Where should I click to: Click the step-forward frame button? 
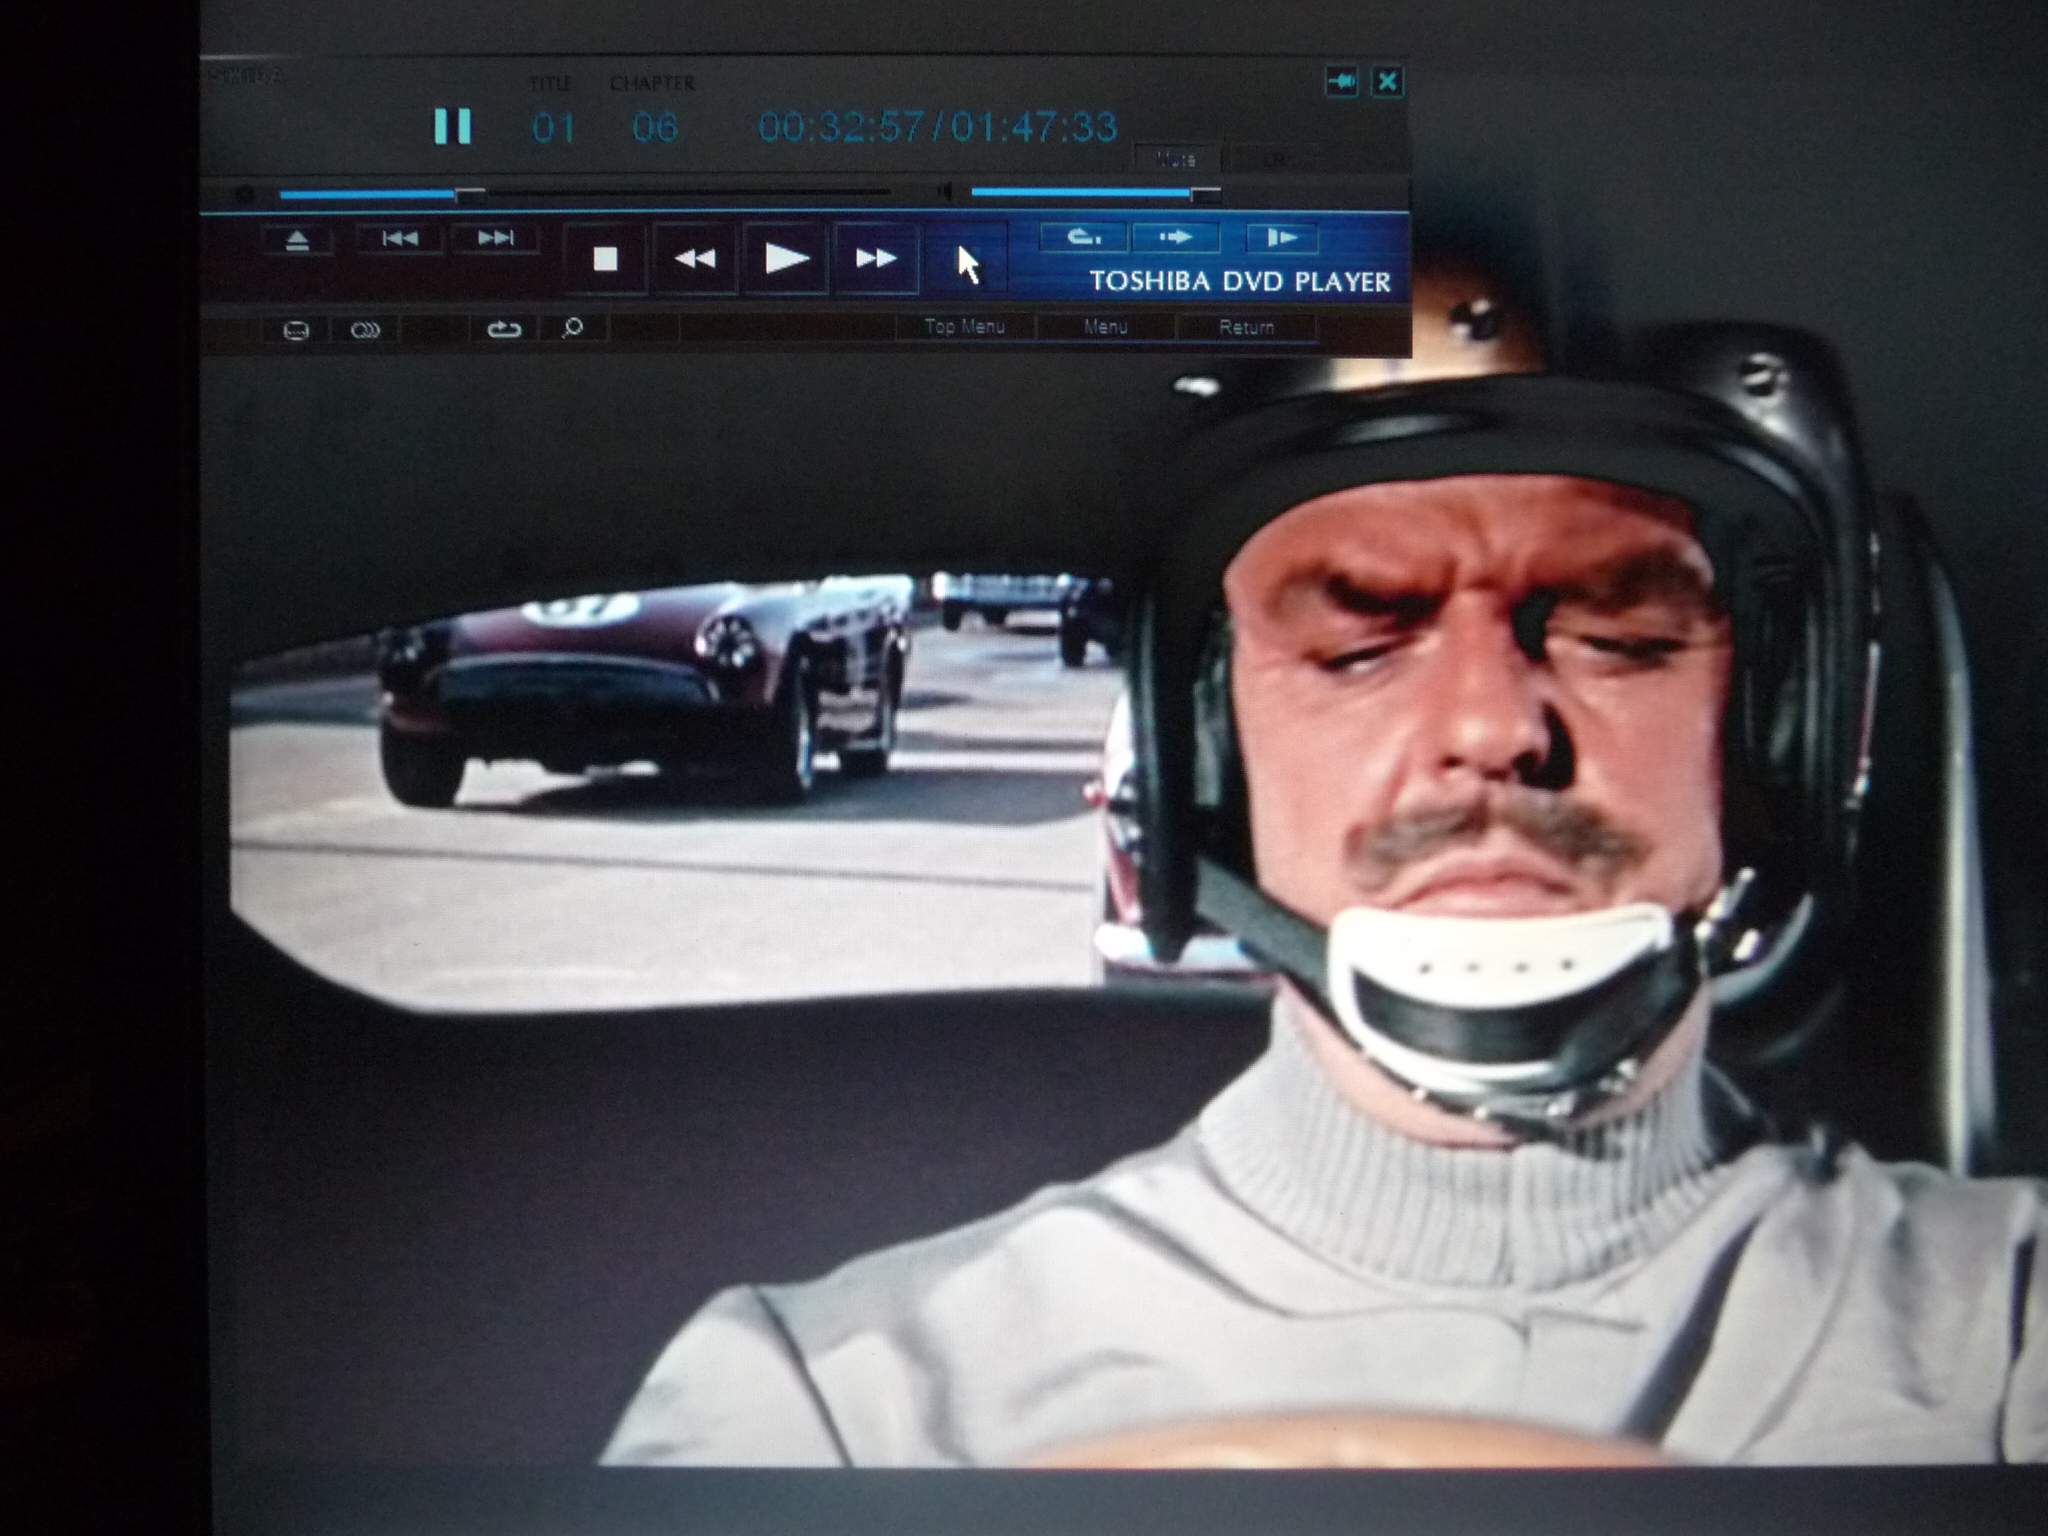1282,237
